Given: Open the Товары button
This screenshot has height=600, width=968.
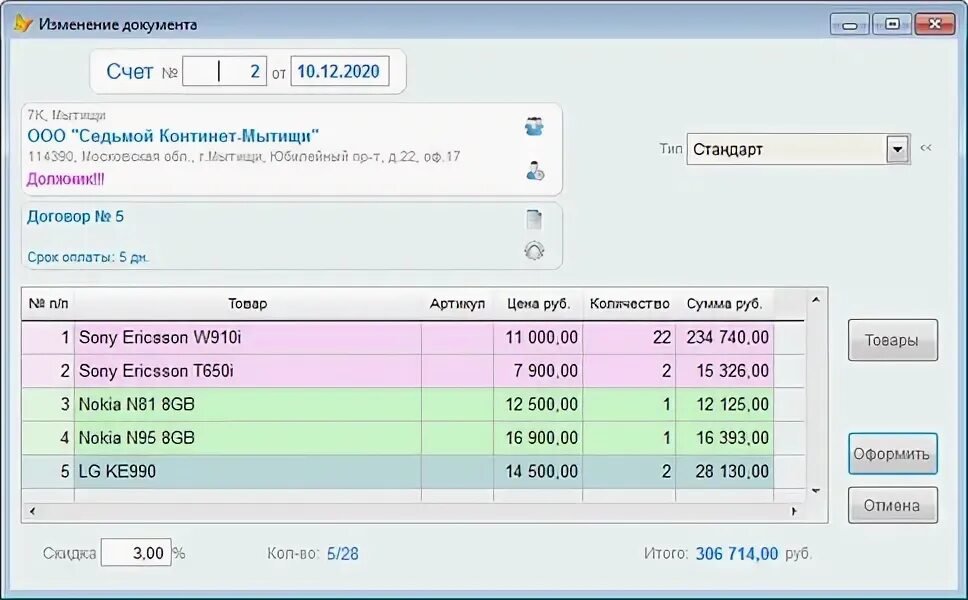Looking at the screenshot, I should pos(893,340).
